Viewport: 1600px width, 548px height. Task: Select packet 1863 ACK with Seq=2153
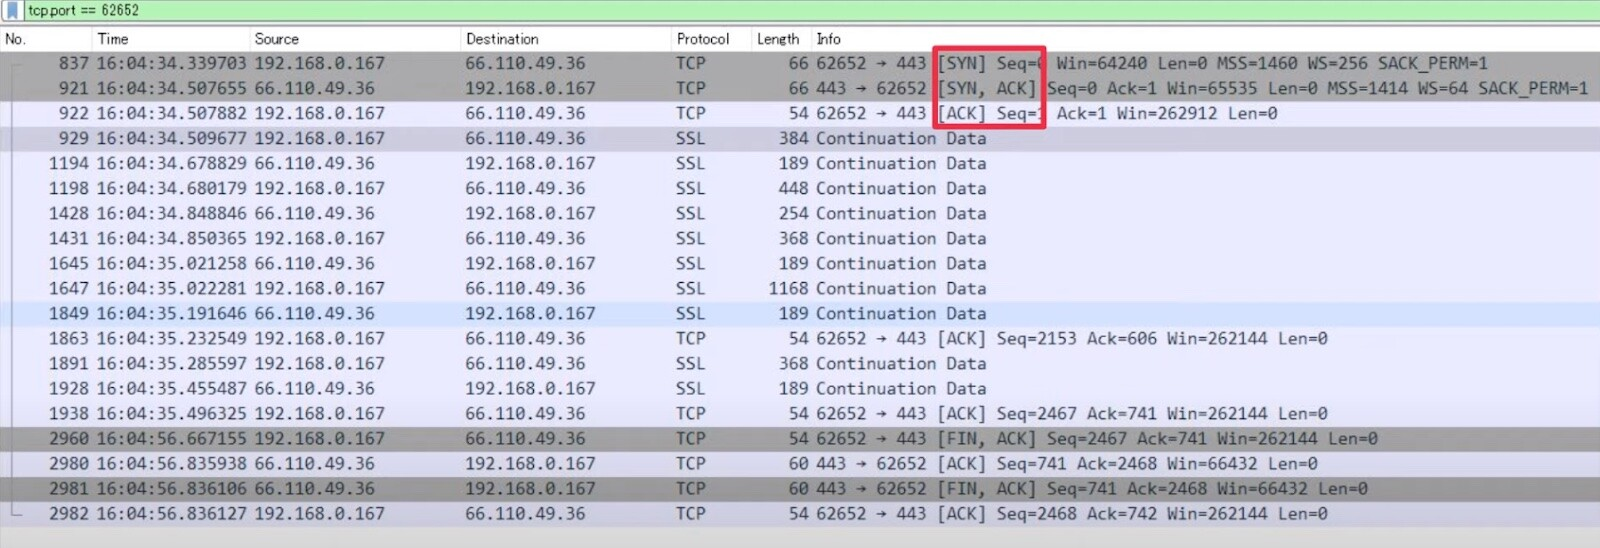[500, 338]
